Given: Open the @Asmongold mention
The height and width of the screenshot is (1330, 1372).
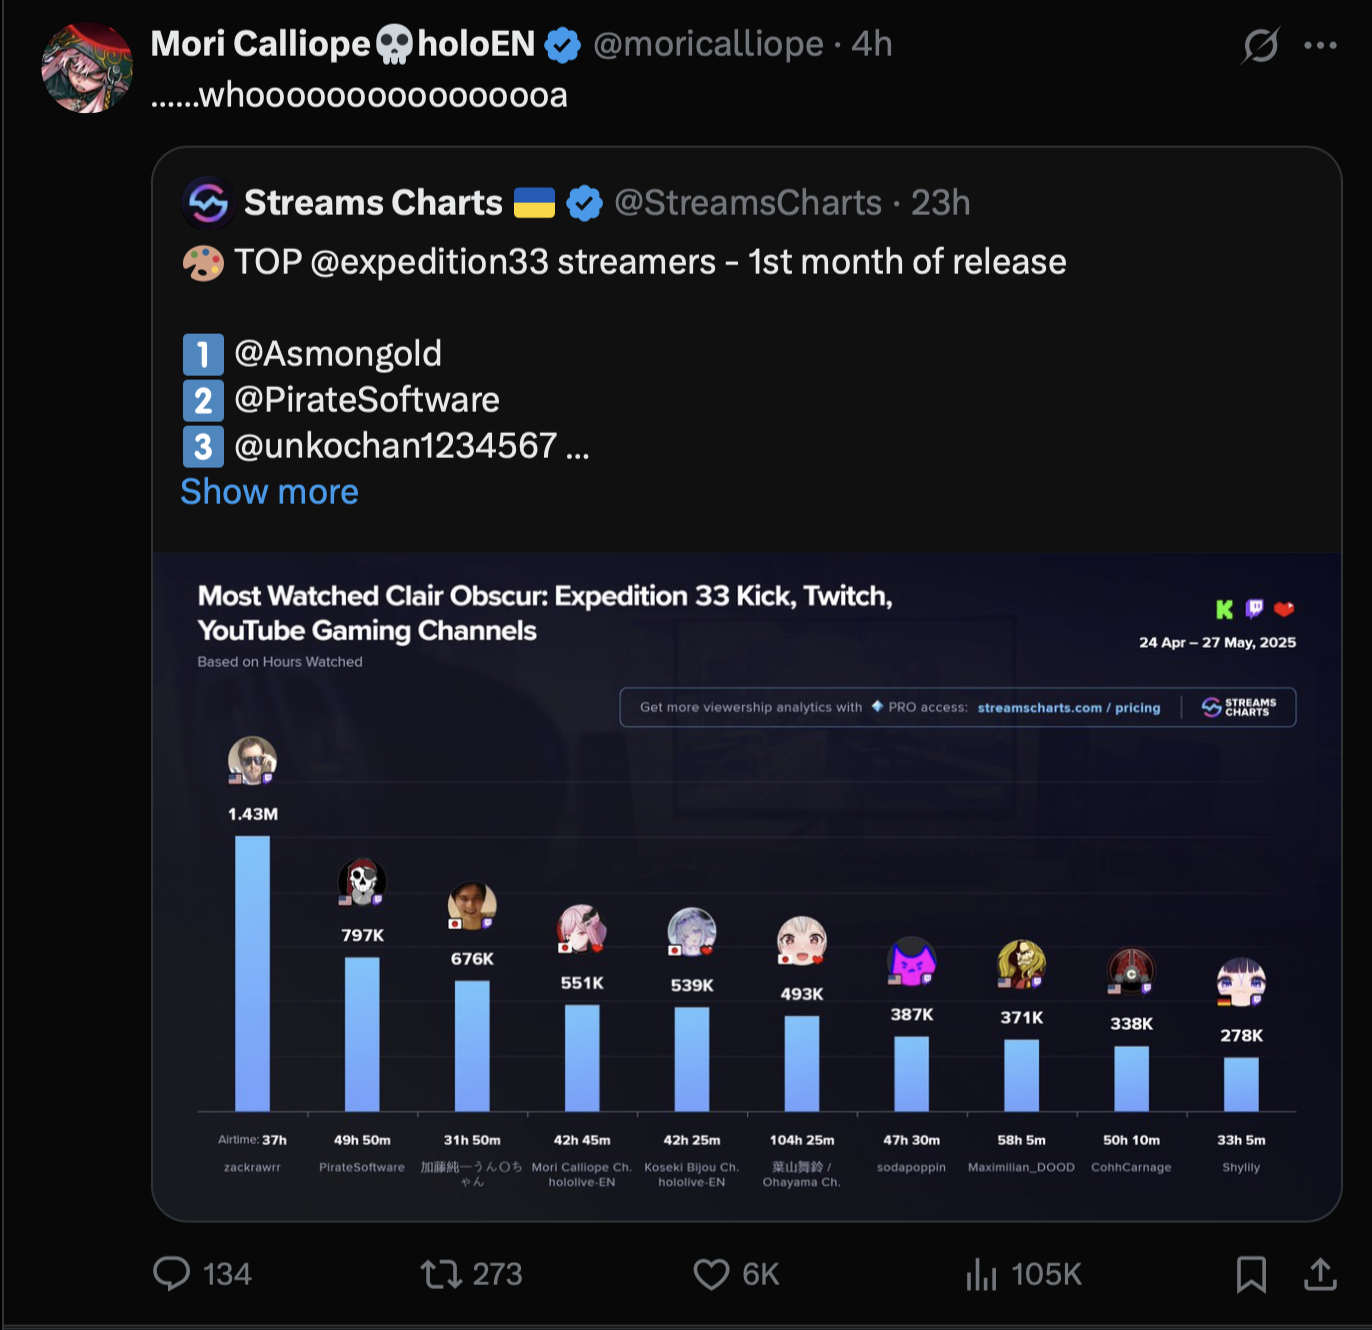Looking at the screenshot, I should point(338,354).
